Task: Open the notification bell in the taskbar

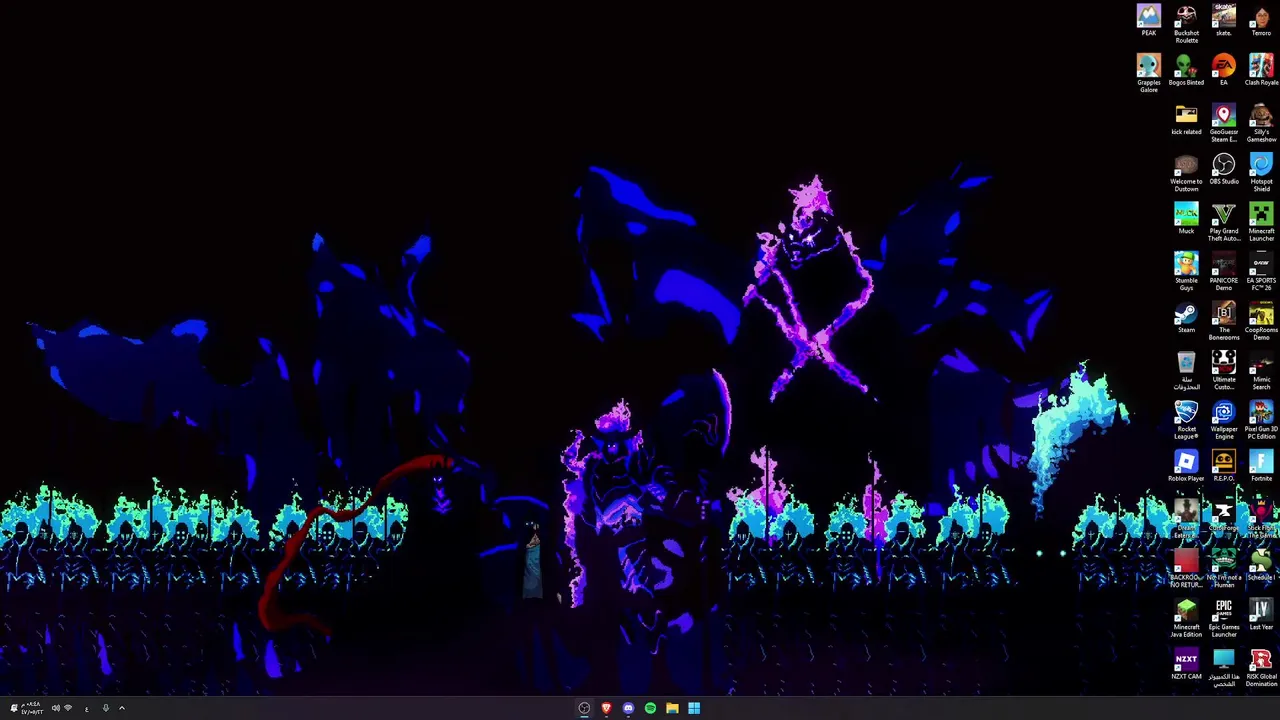Action: 13,708
